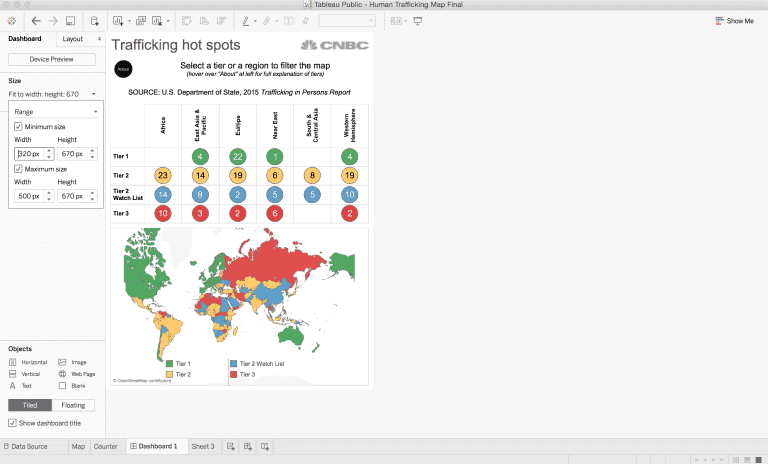Click the red Tier 3 legend swatch
The width and height of the screenshot is (768, 464).
[x=234, y=373]
